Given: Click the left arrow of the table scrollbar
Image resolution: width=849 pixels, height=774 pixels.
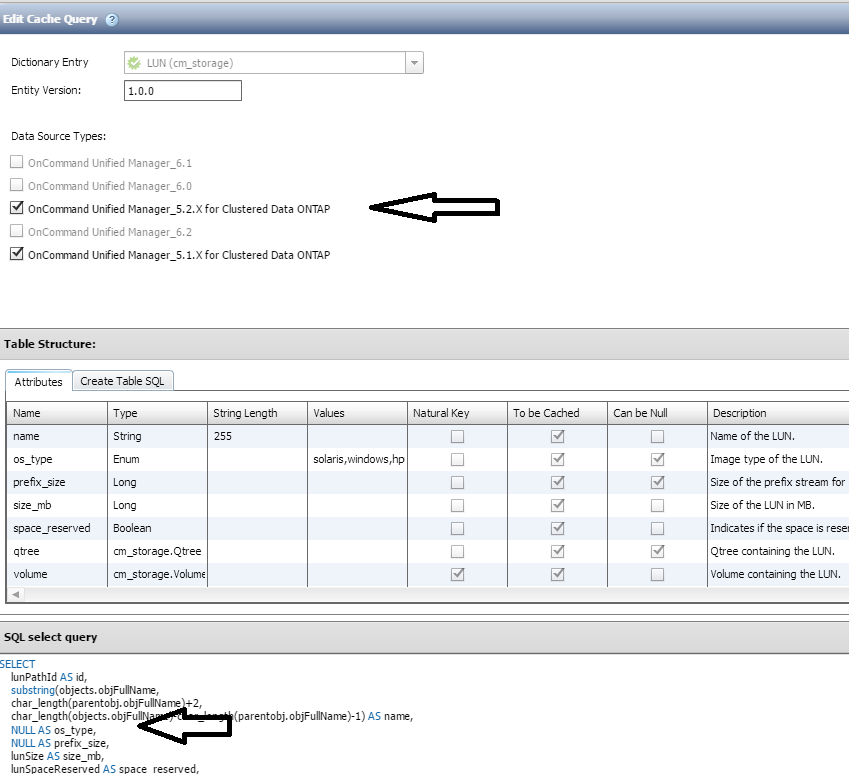Looking at the screenshot, I should 16,595.
